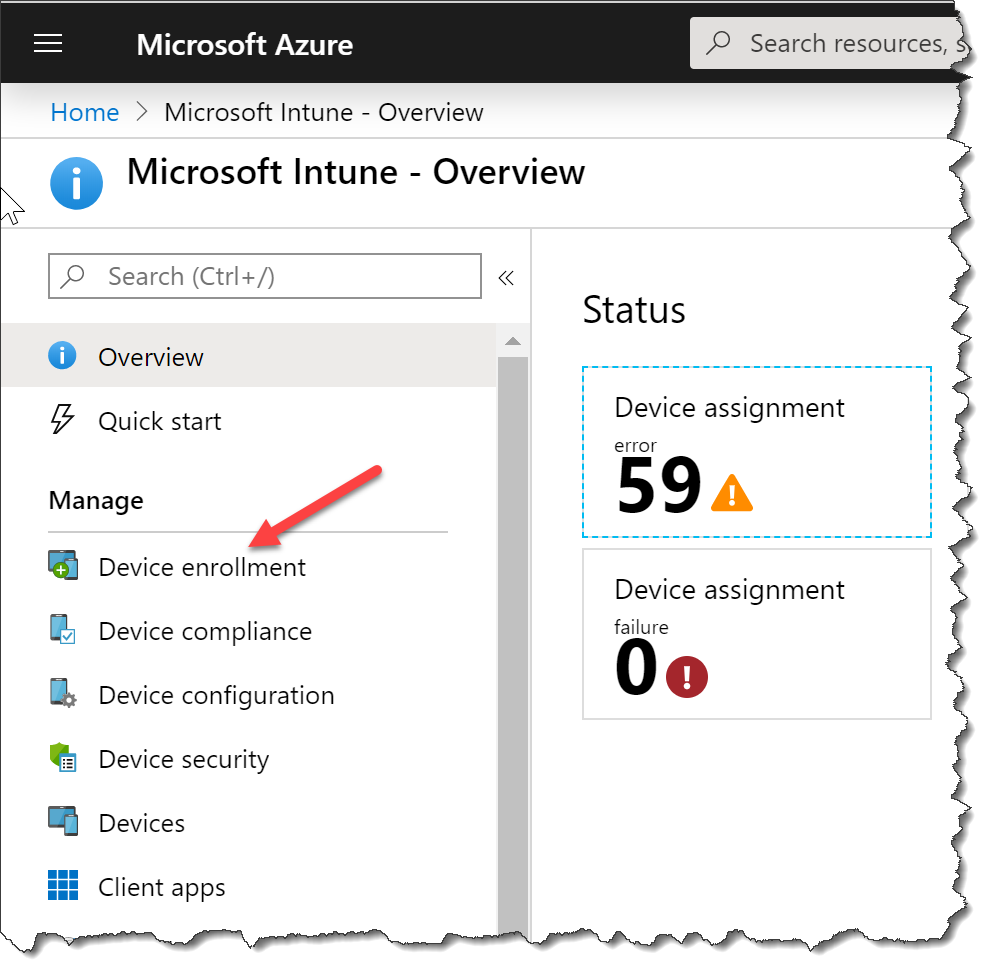Click the Device compliance icon
This screenshot has height=973, width=995.
click(63, 630)
